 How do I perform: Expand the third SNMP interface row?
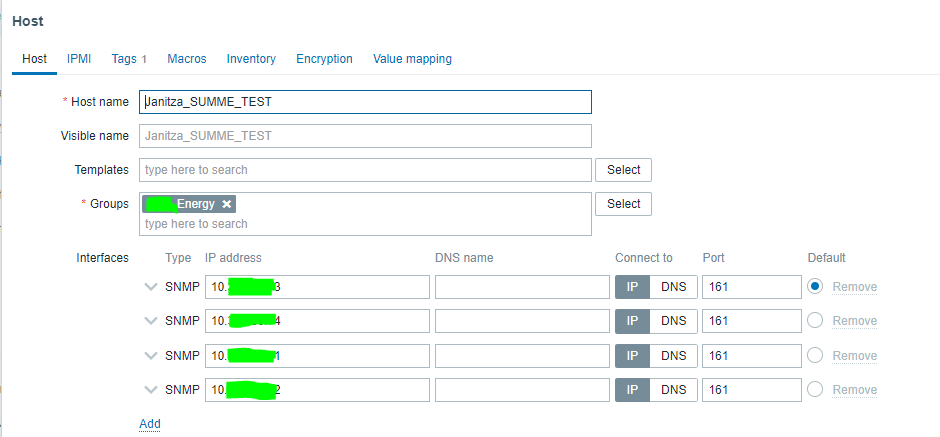[151, 355]
